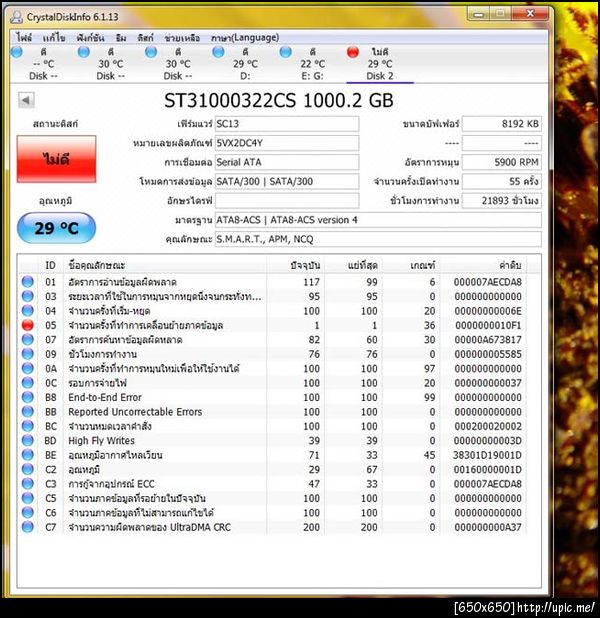Screen dimensions: 600x618
Task: Click the status orb of attribute BB
Action: [28, 411]
